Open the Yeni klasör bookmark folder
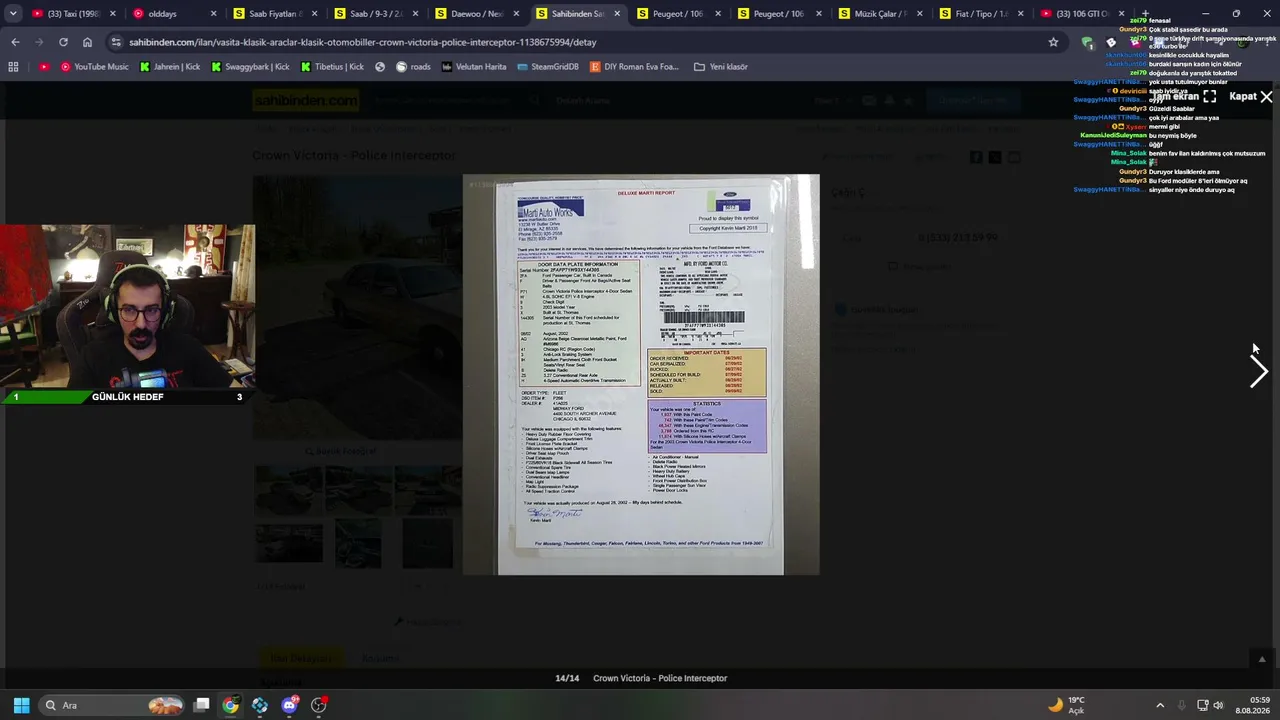 [x=719, y=67]
